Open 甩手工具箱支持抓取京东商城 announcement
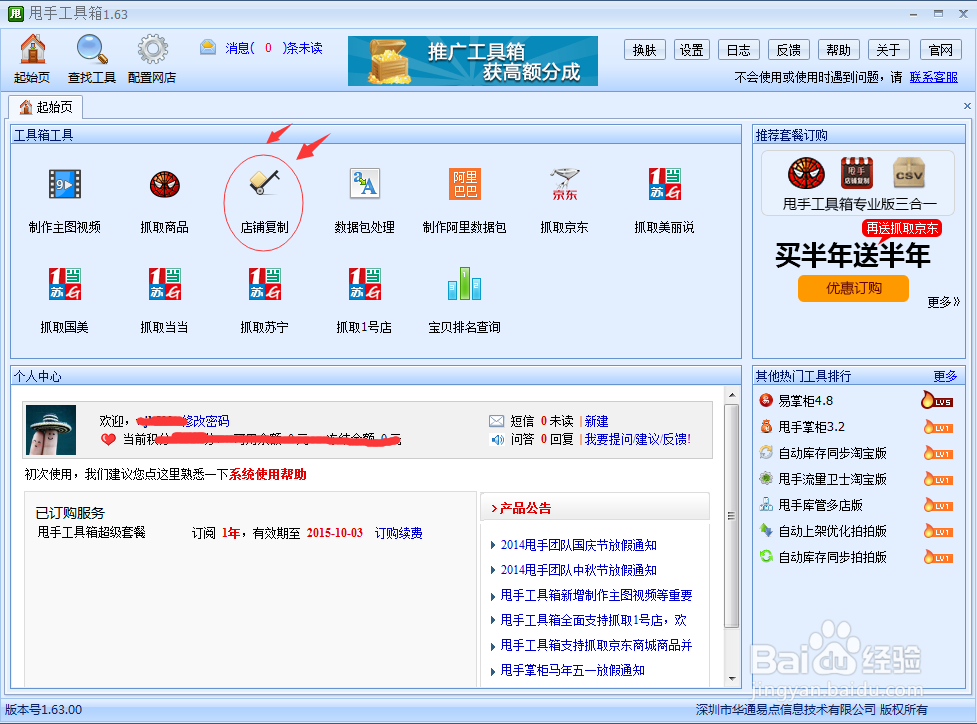This screenshot has width=977, height=724. [596, 645]
